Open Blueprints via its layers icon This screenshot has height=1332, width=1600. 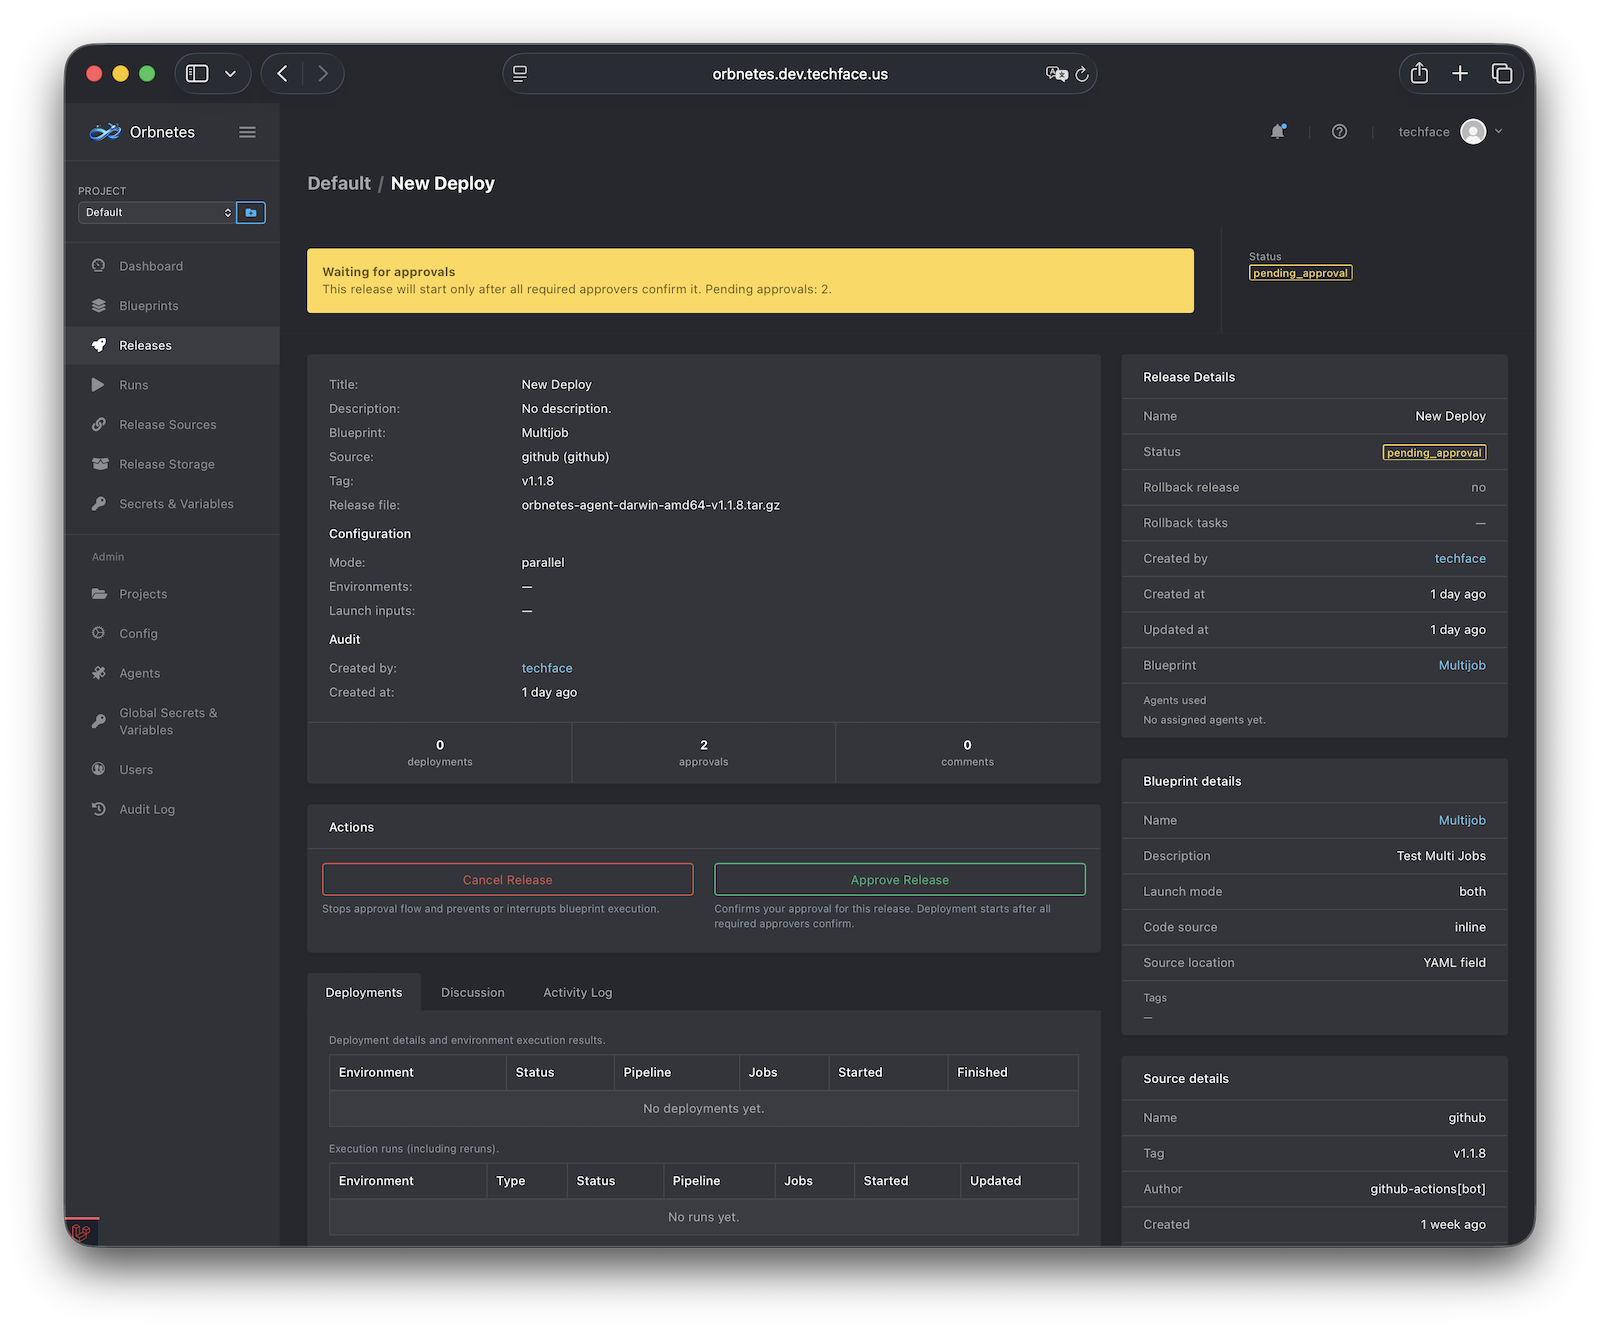pos(99,305)
